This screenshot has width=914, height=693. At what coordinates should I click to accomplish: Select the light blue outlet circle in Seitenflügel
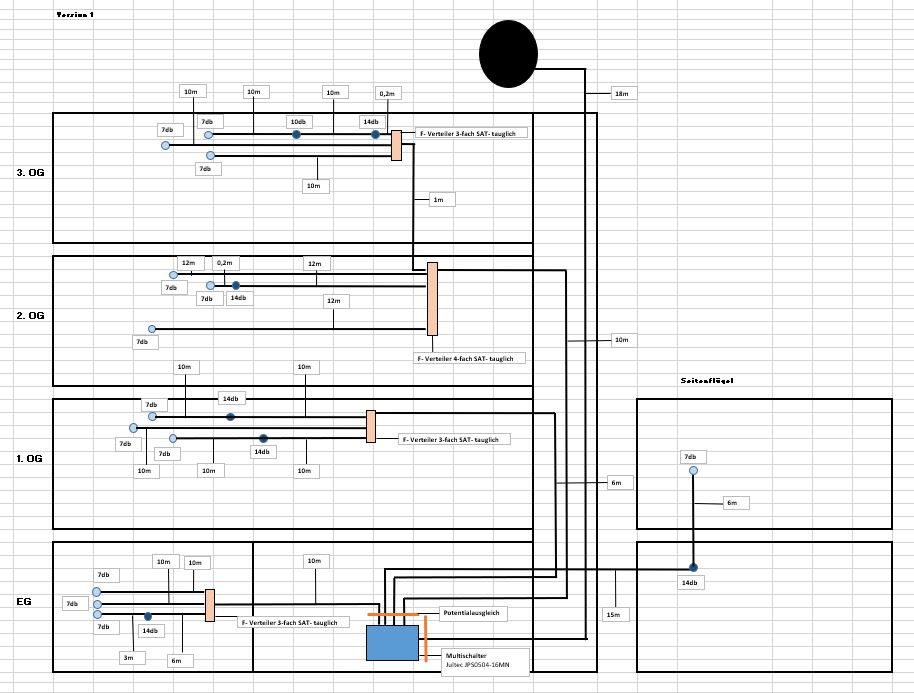coord(692,471)
